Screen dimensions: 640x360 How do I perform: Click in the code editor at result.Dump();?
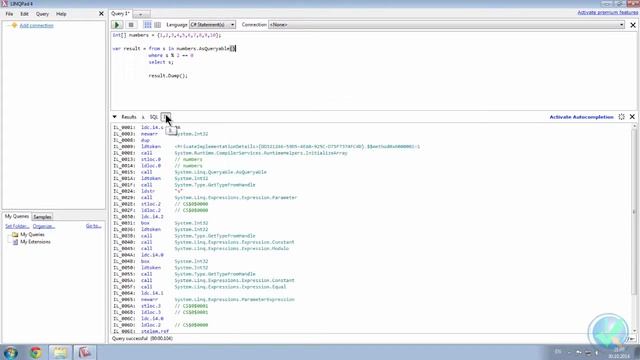pyautogui.click(x=168, y=76)
